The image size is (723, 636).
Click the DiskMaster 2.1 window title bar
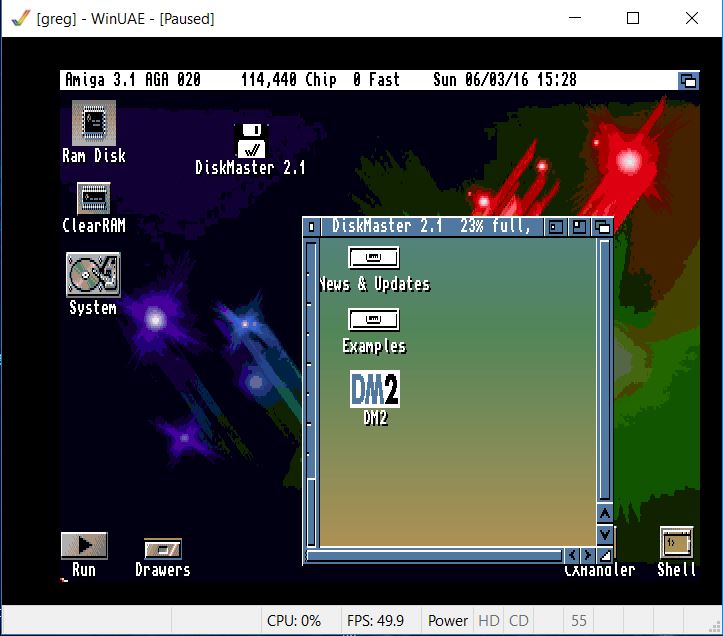432,226
